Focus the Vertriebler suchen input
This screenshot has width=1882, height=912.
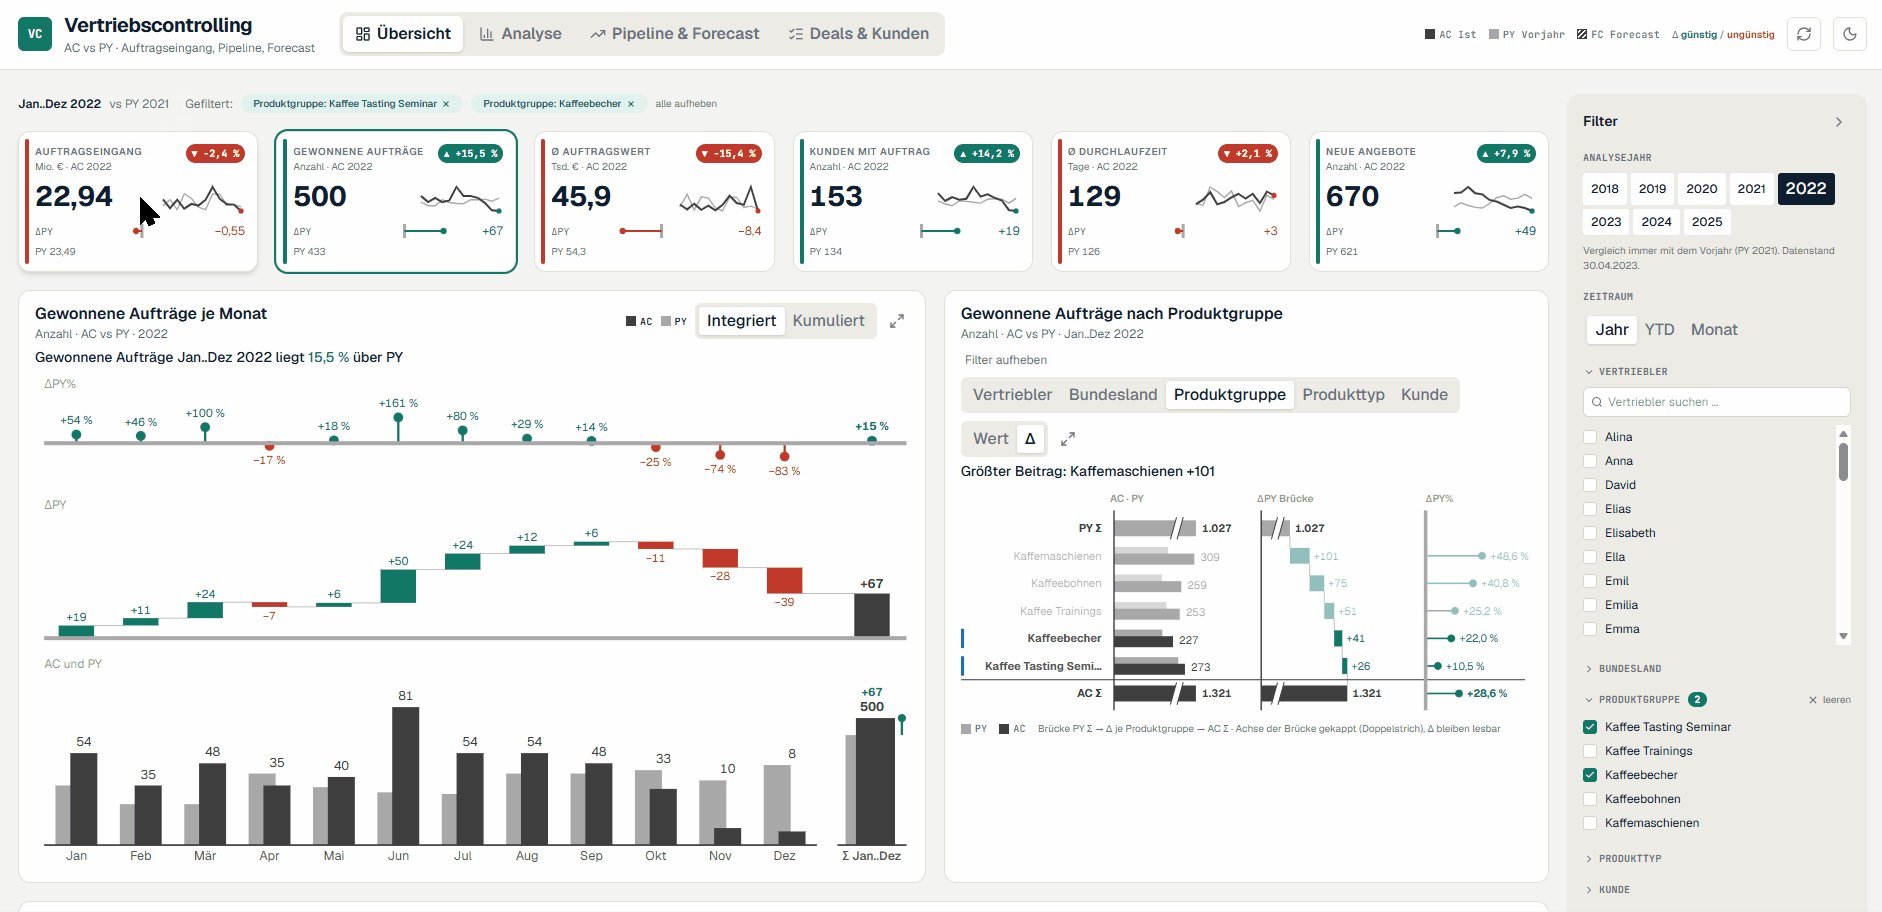point(1716,402)
